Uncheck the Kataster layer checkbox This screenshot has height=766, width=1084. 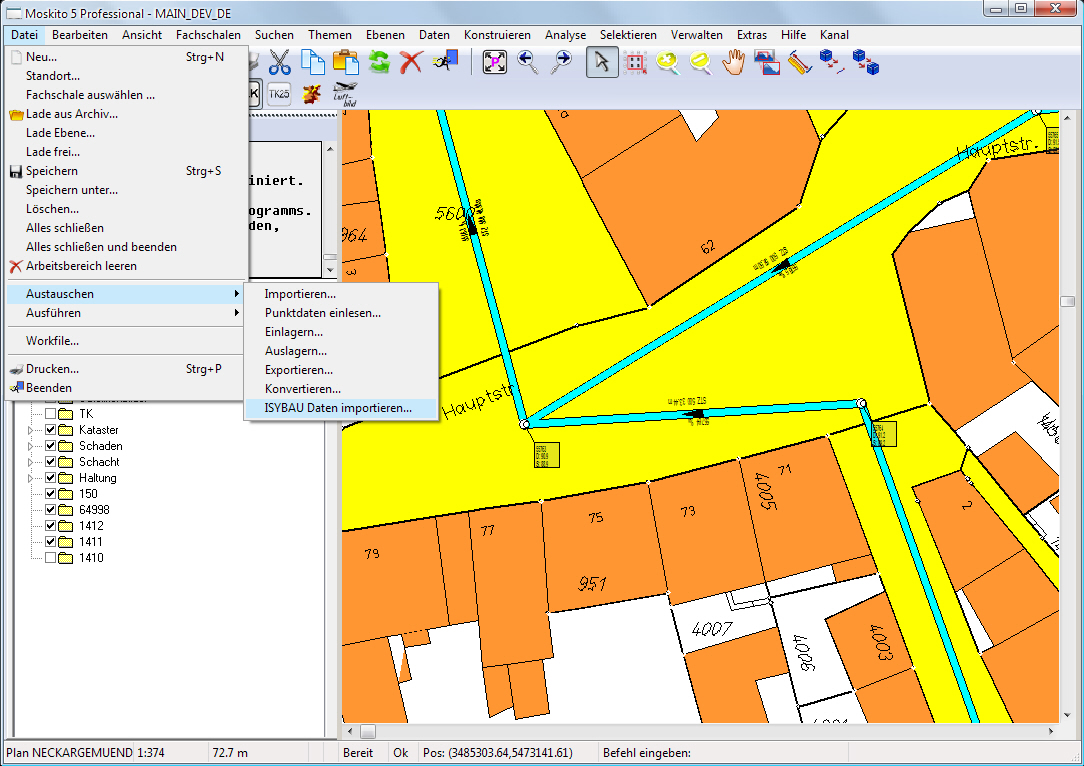50,430
